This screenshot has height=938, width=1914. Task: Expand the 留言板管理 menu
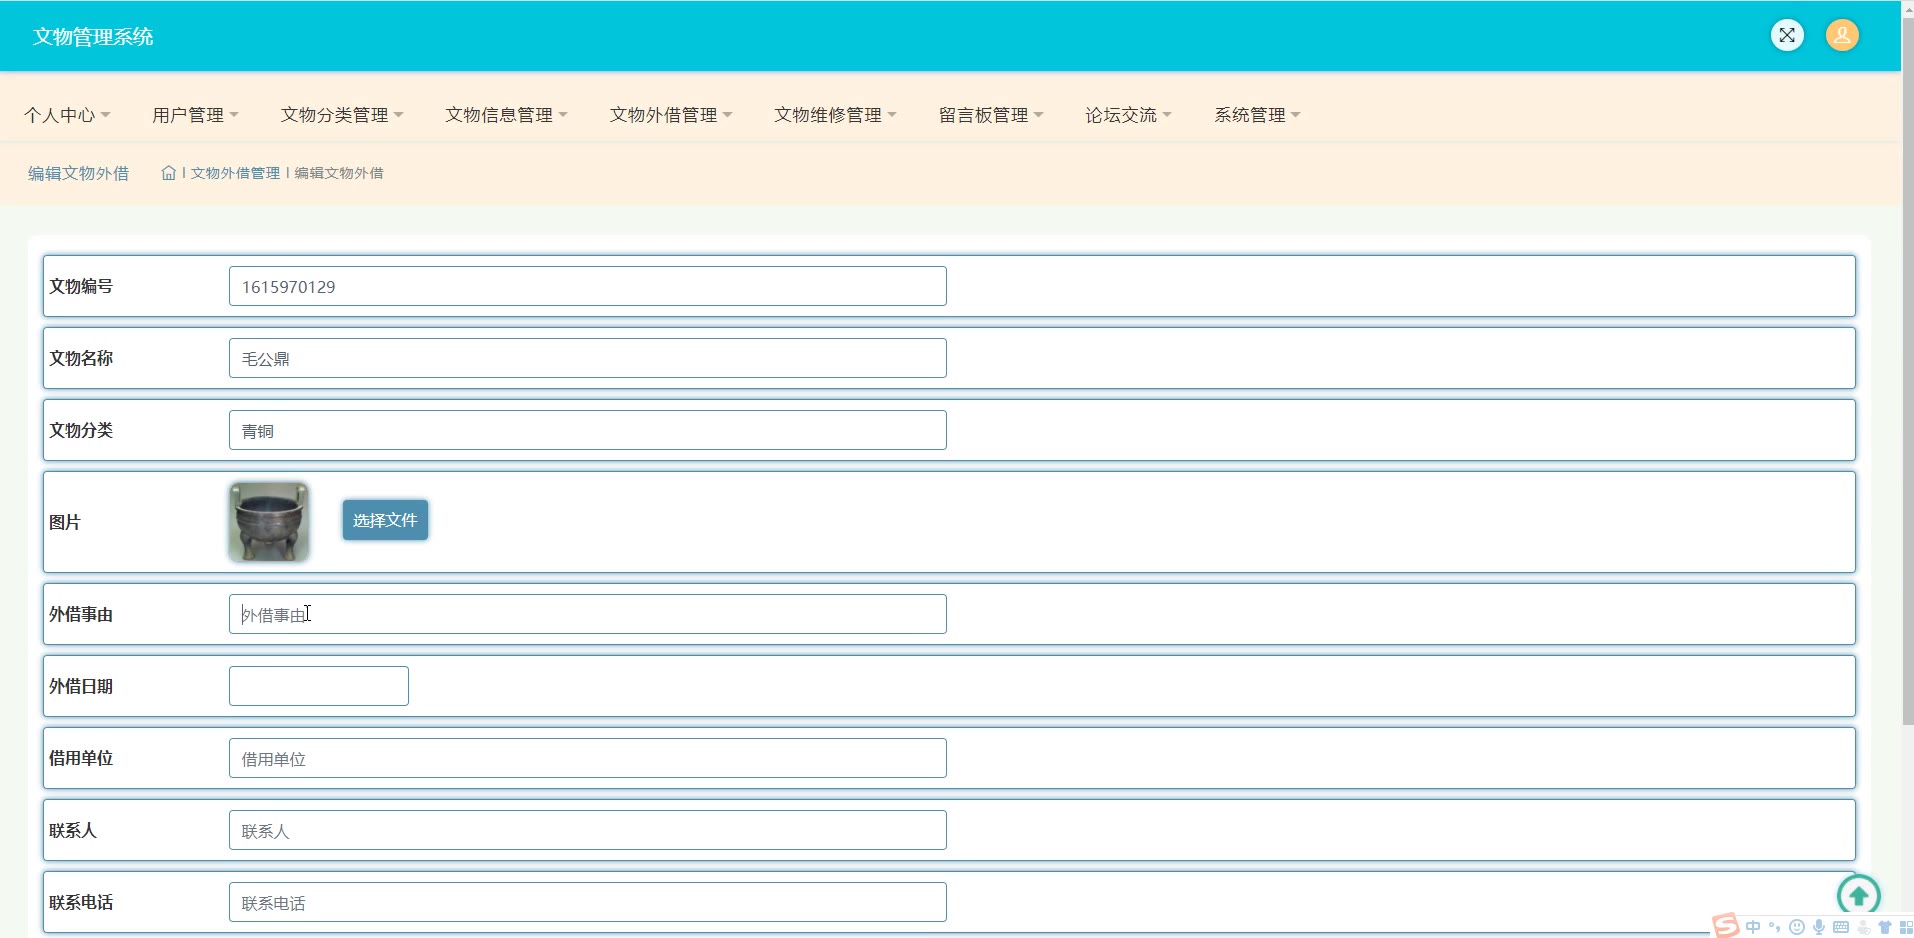(991, 115)
